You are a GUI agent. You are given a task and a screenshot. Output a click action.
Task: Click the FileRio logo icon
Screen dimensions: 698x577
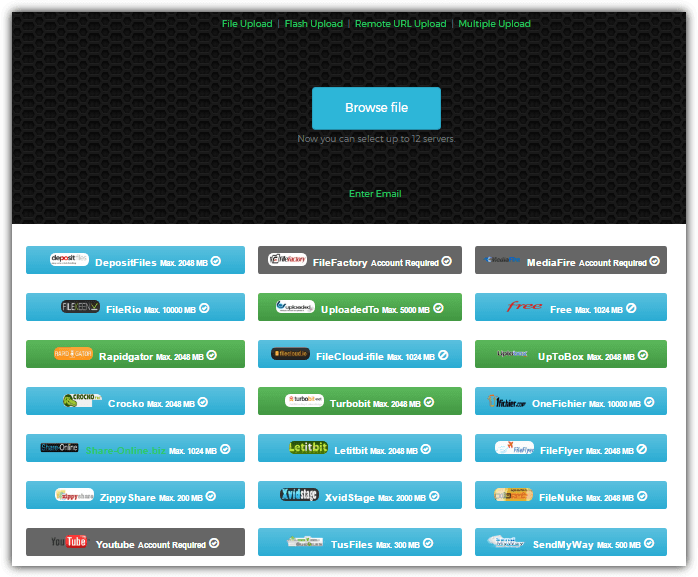tap(81, 306)
